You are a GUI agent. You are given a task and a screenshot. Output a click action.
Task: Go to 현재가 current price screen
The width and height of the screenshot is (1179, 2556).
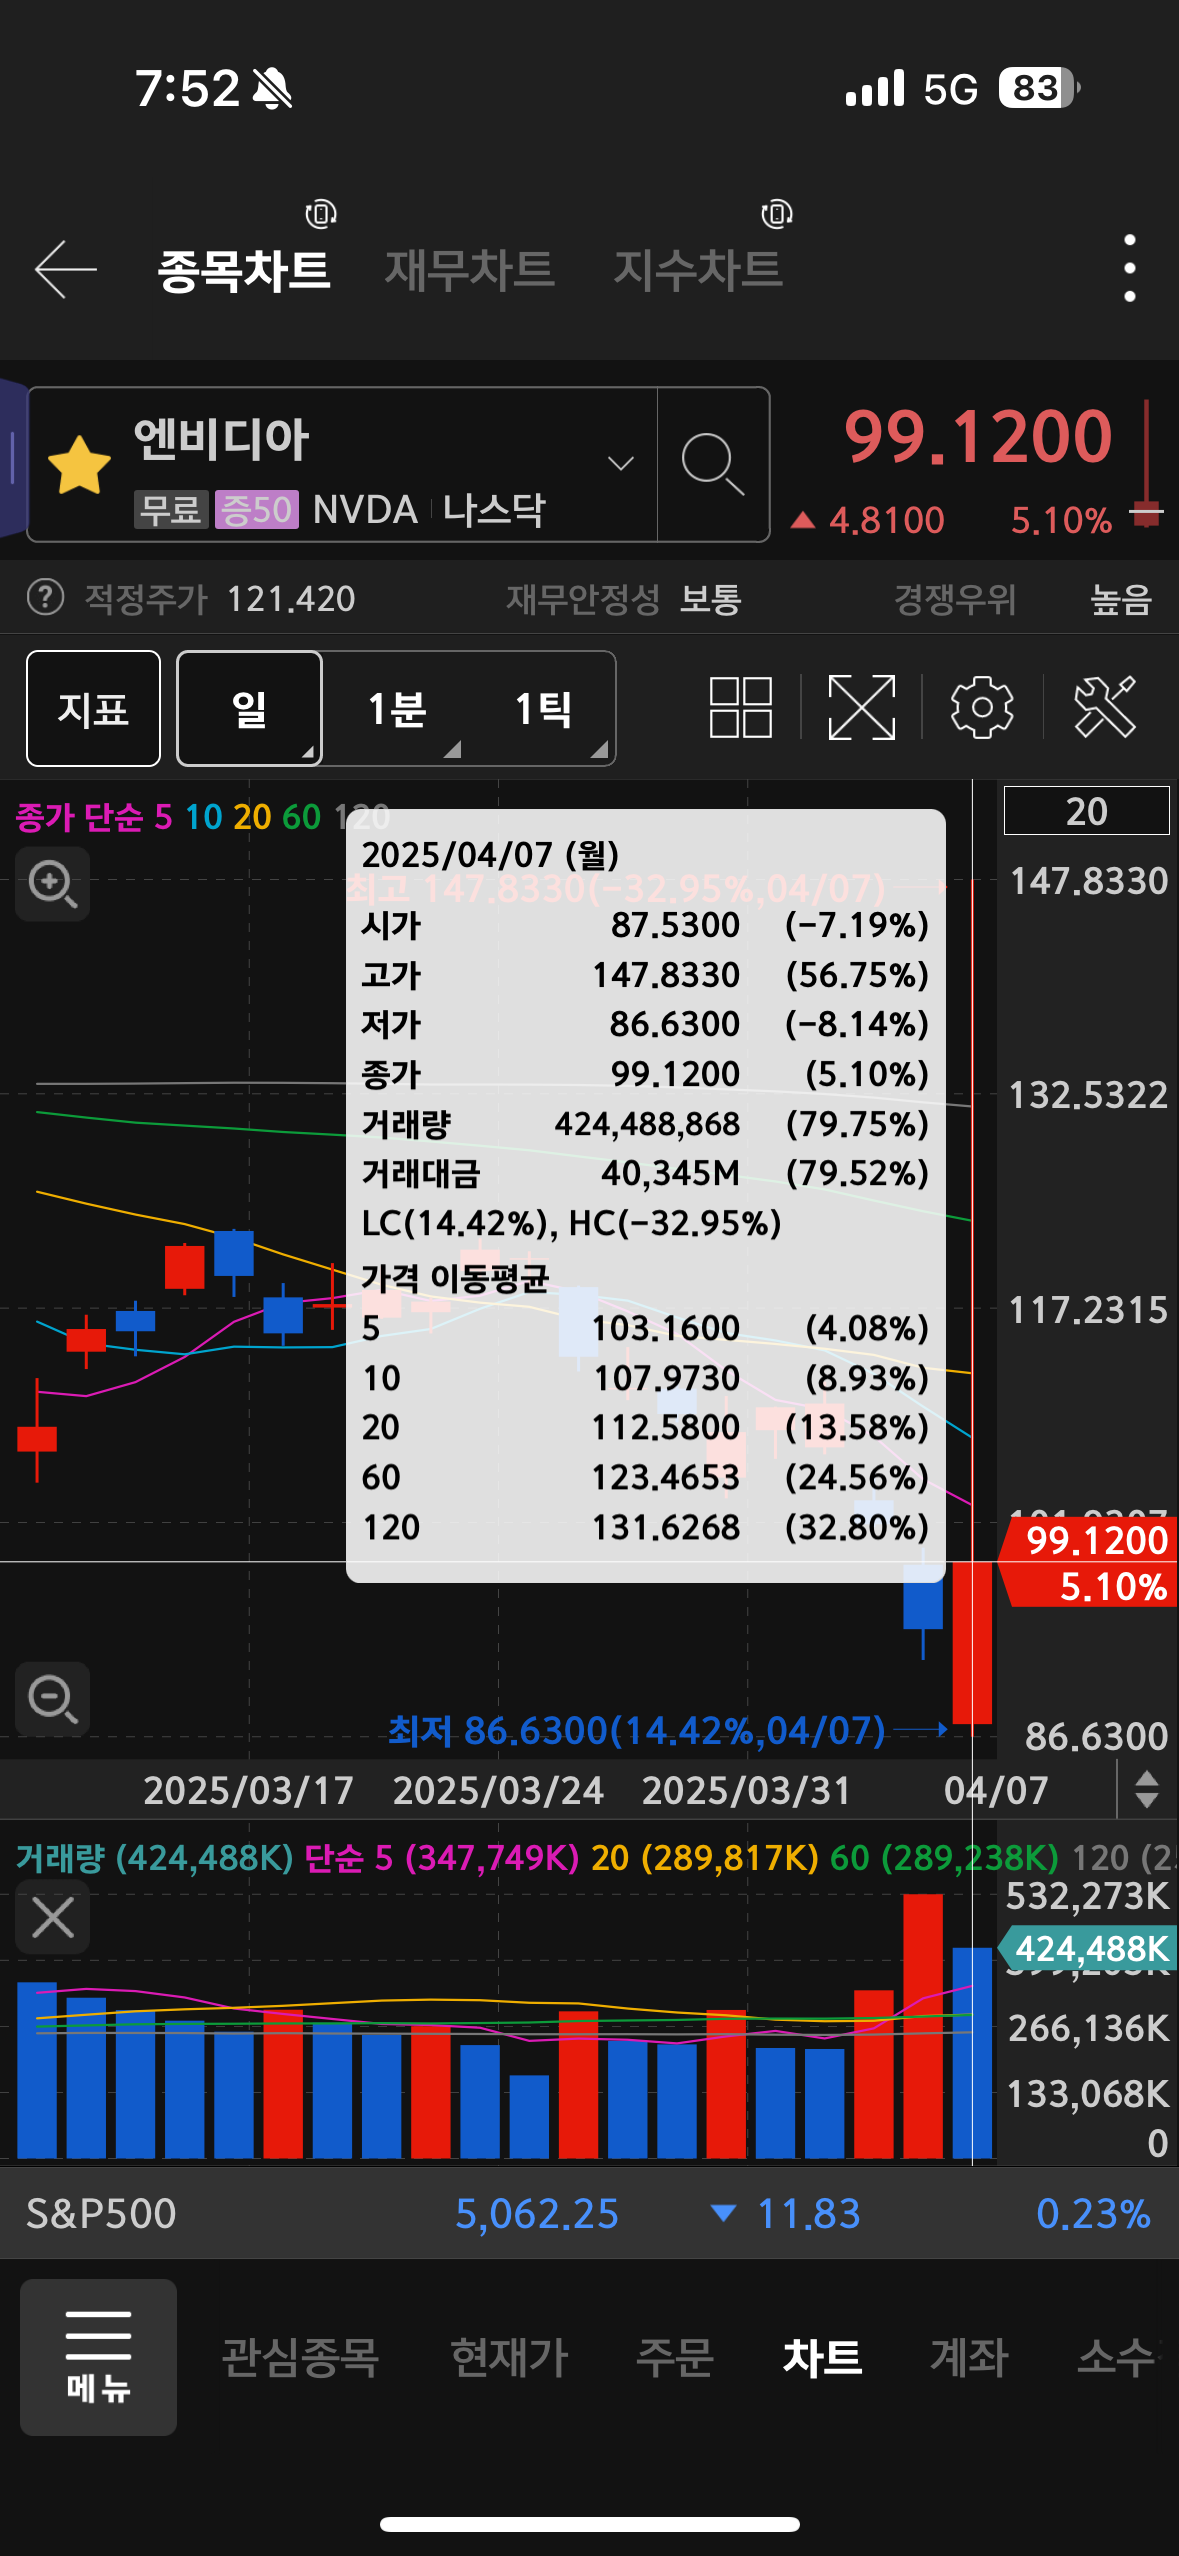click(509, 2357)
